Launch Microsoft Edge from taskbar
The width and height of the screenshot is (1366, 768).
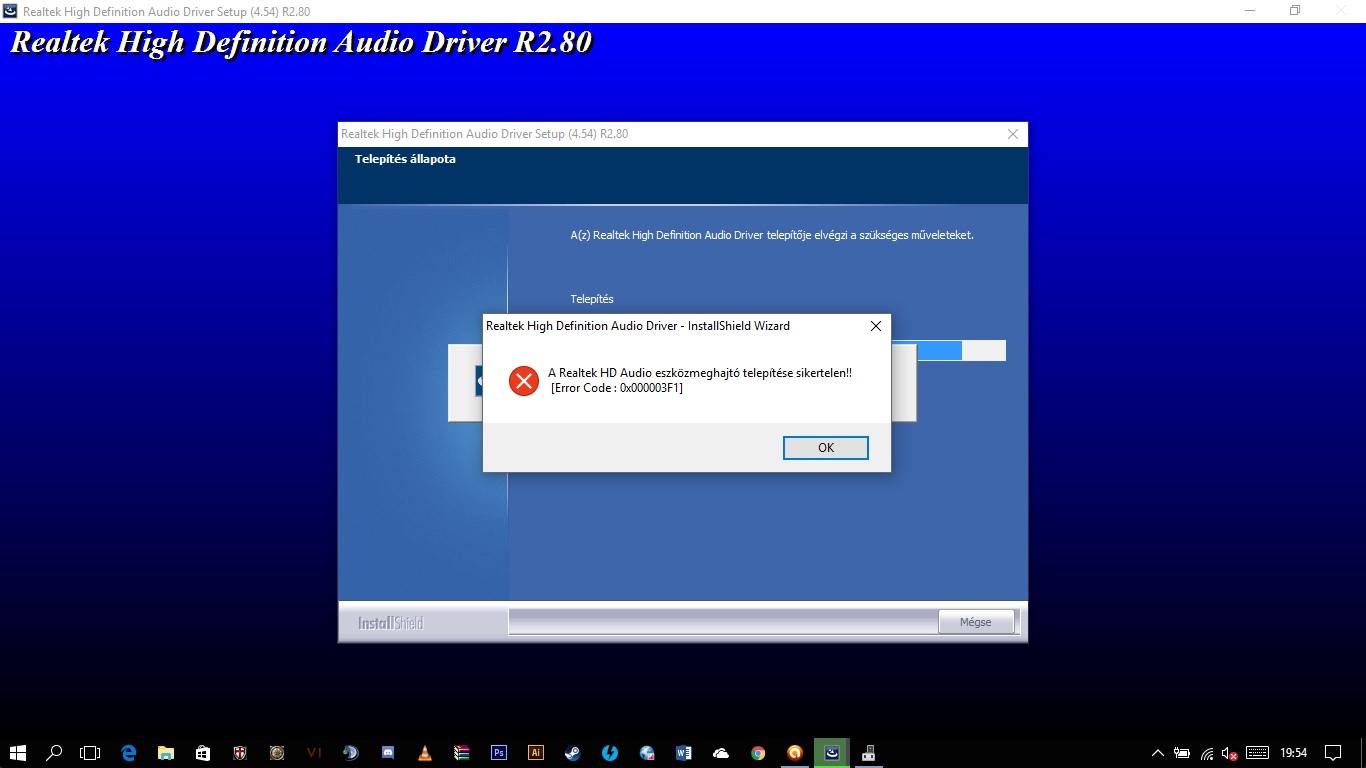click(x=128, y=753)
